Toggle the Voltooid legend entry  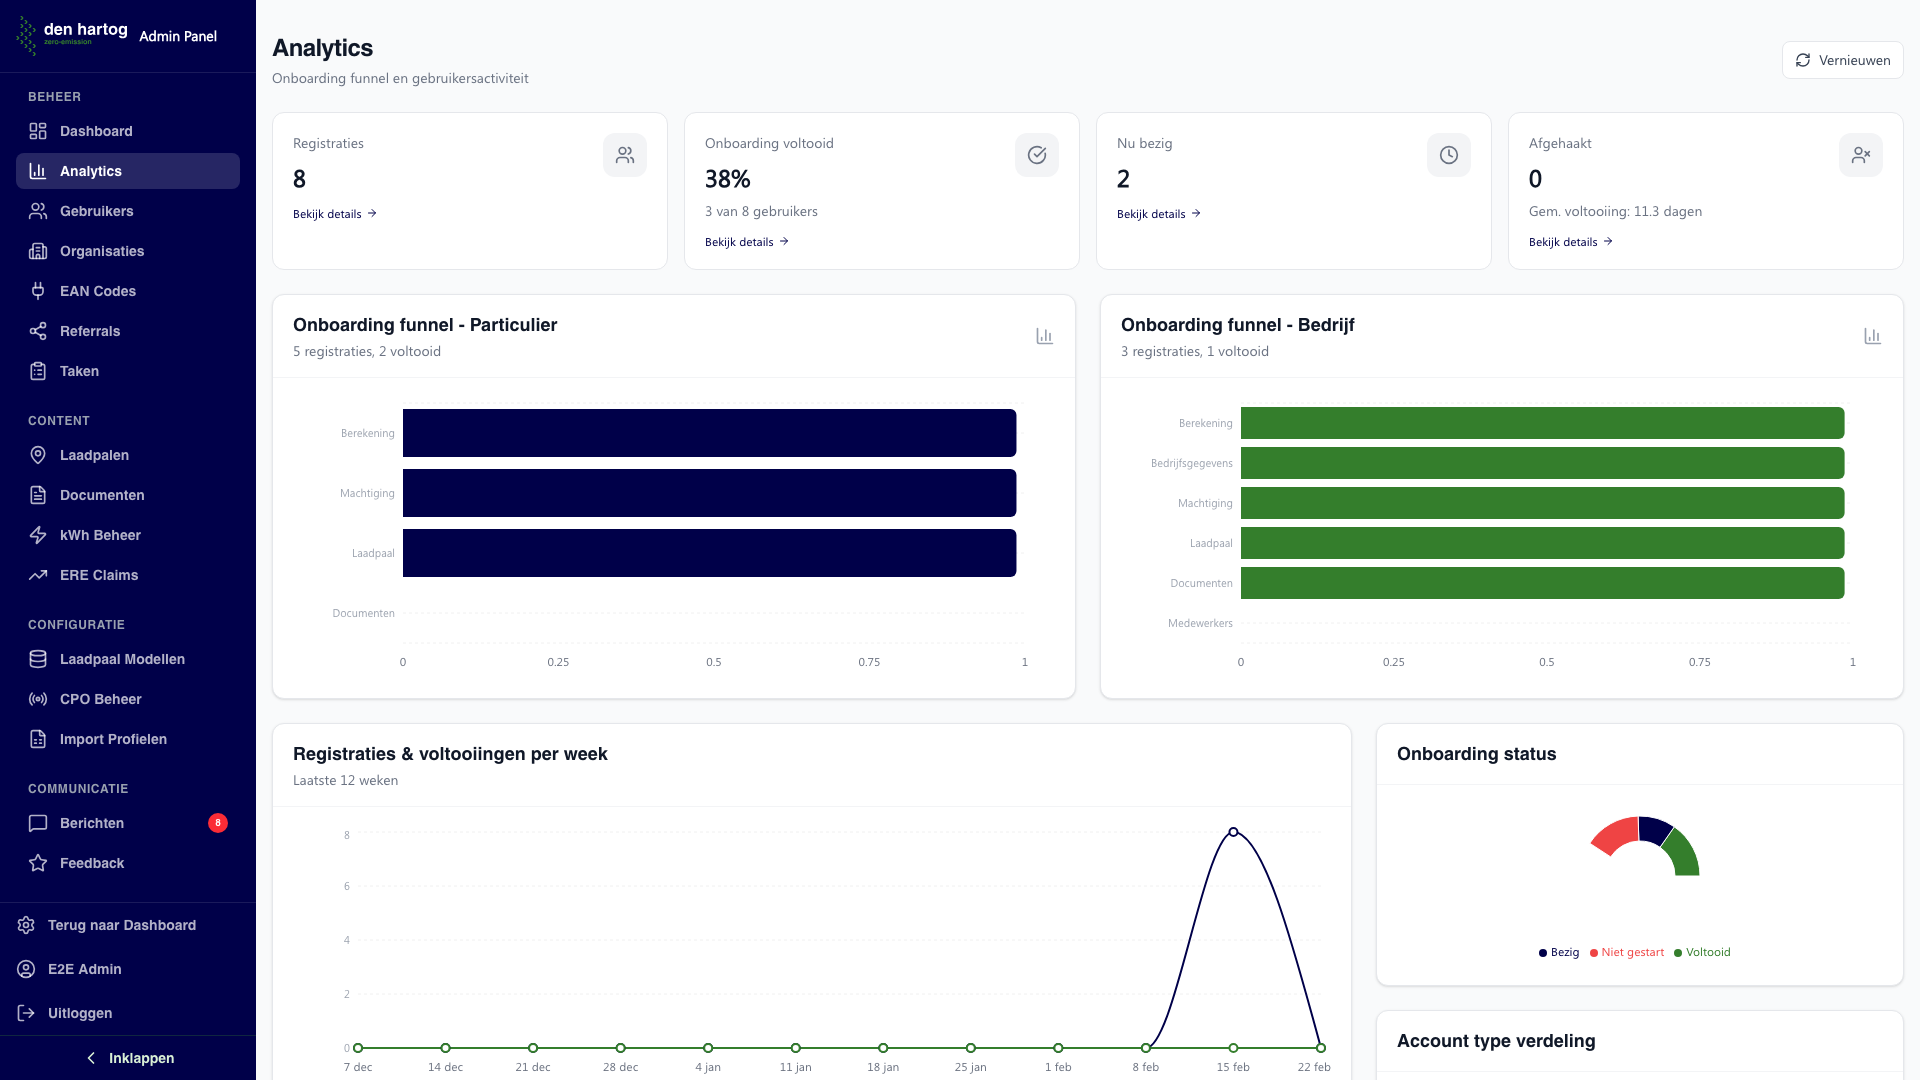point(1702,952)
